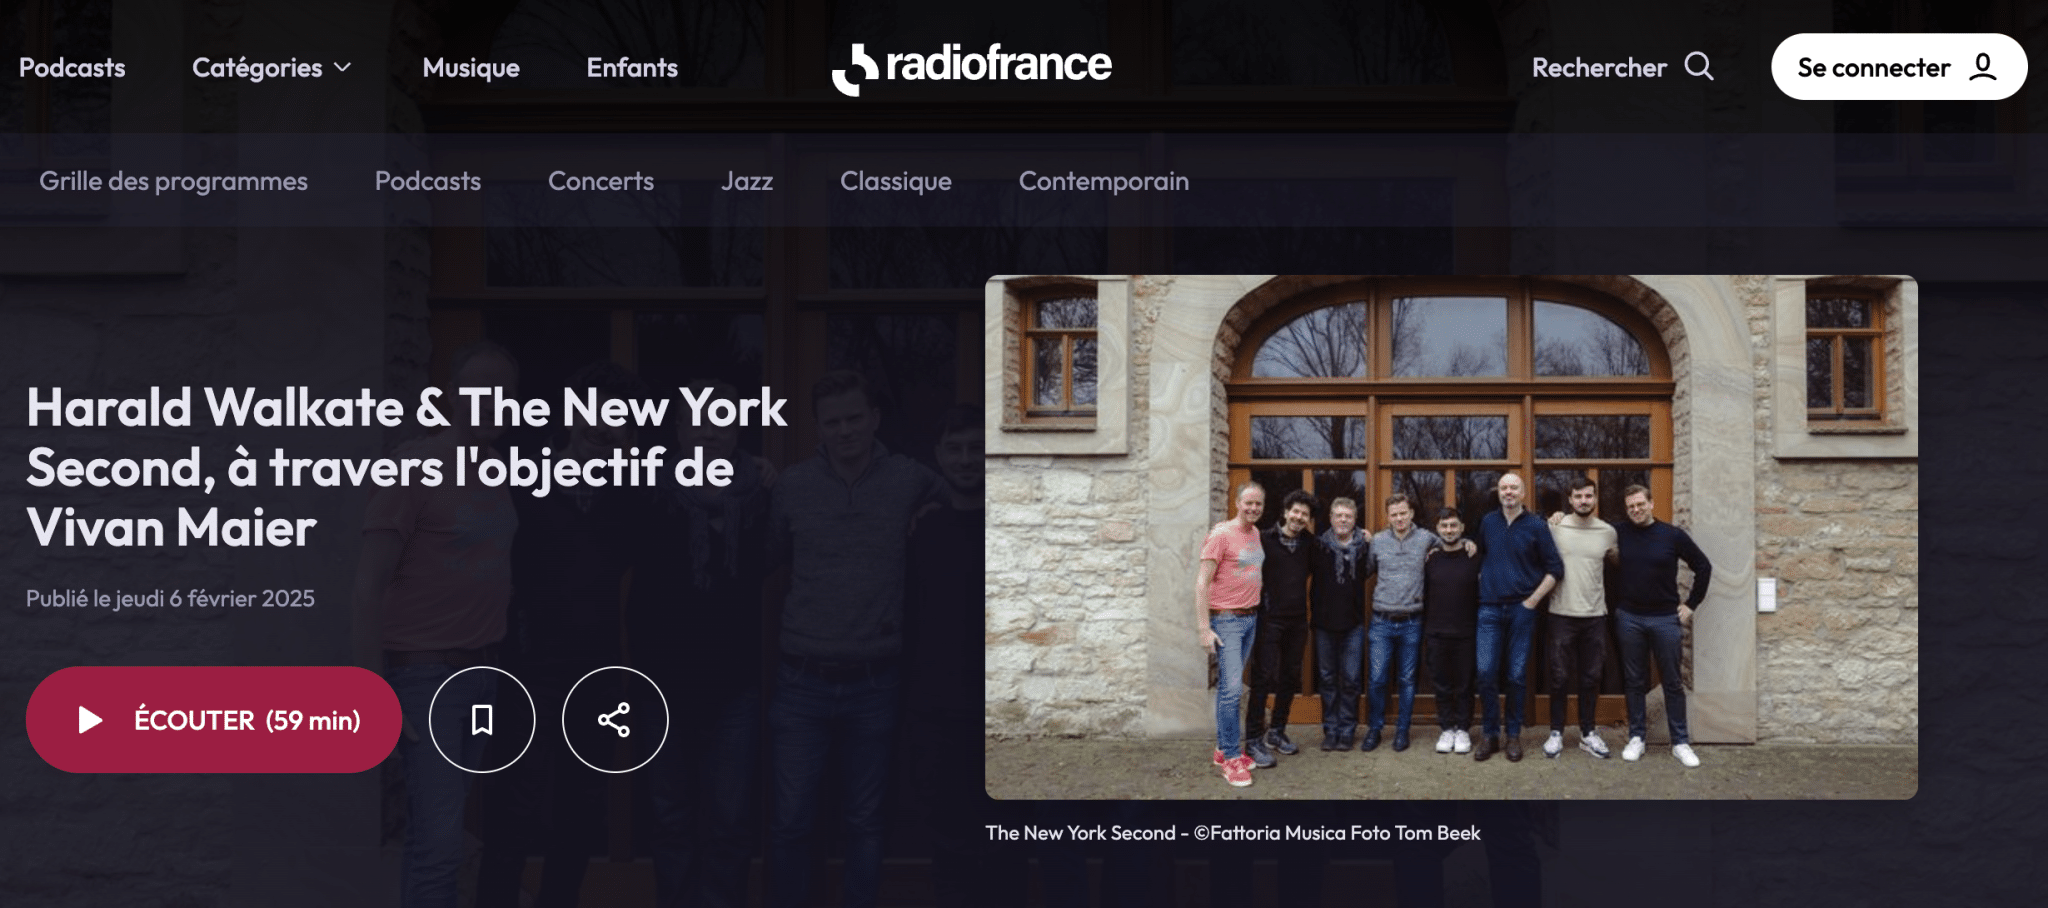Go to the Musique section
Viewport: 2048px width, 908px height.
[x=471, y=68]
